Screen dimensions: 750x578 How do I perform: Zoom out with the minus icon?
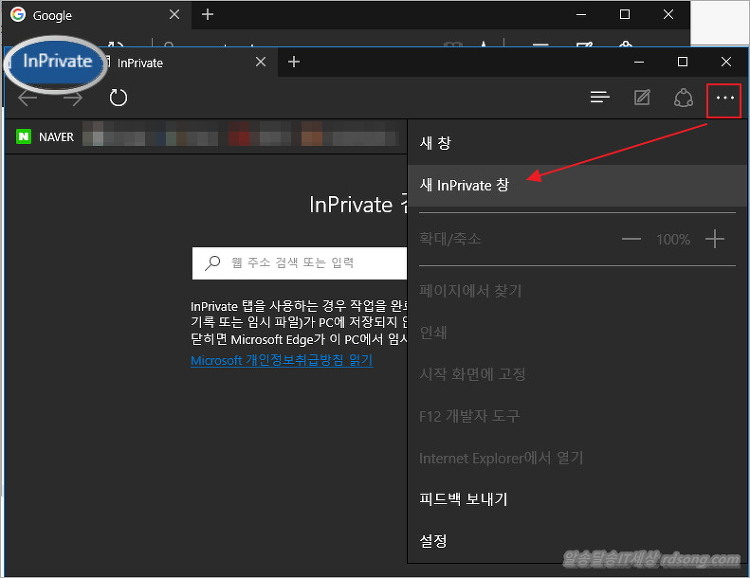(631, 240)
